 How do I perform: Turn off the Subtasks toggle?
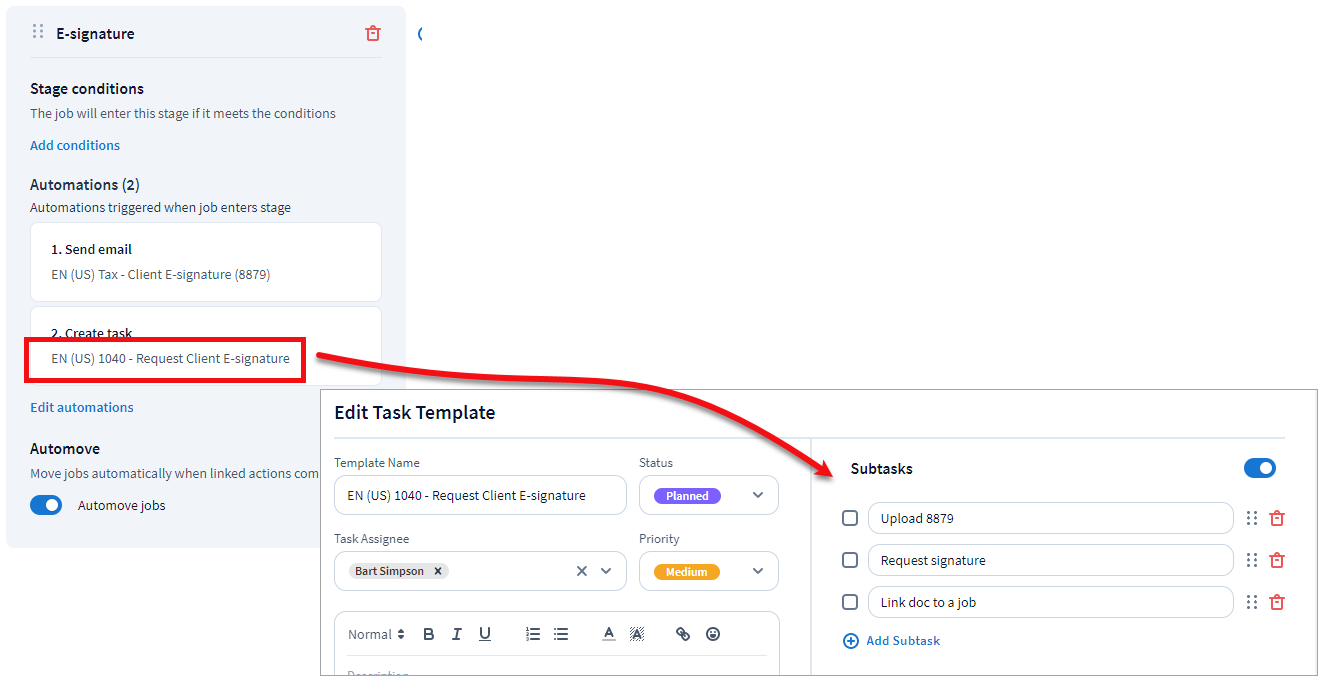pyautogui.click(x=1259, y=468)
